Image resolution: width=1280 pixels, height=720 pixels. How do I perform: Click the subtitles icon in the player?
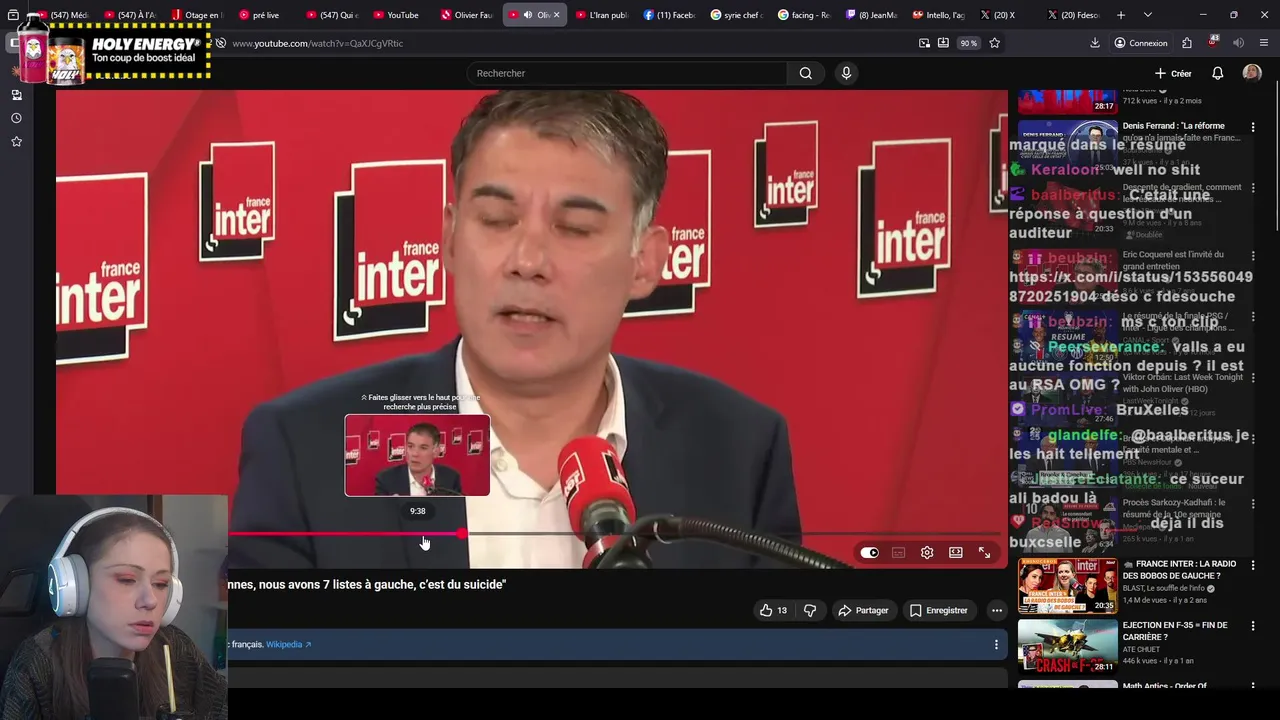pos(898,553)
